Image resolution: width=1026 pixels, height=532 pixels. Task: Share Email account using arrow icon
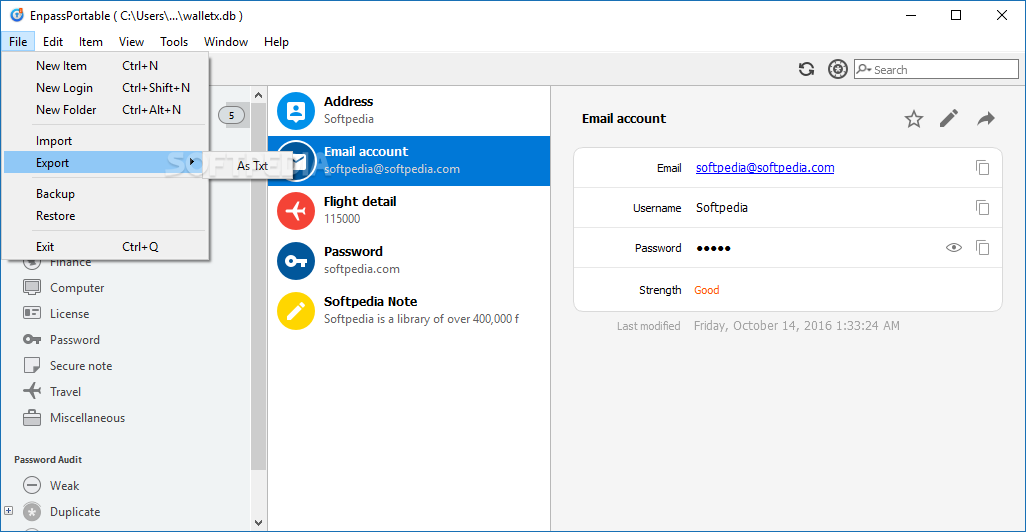pyautogui.click(x=985, y=118)
